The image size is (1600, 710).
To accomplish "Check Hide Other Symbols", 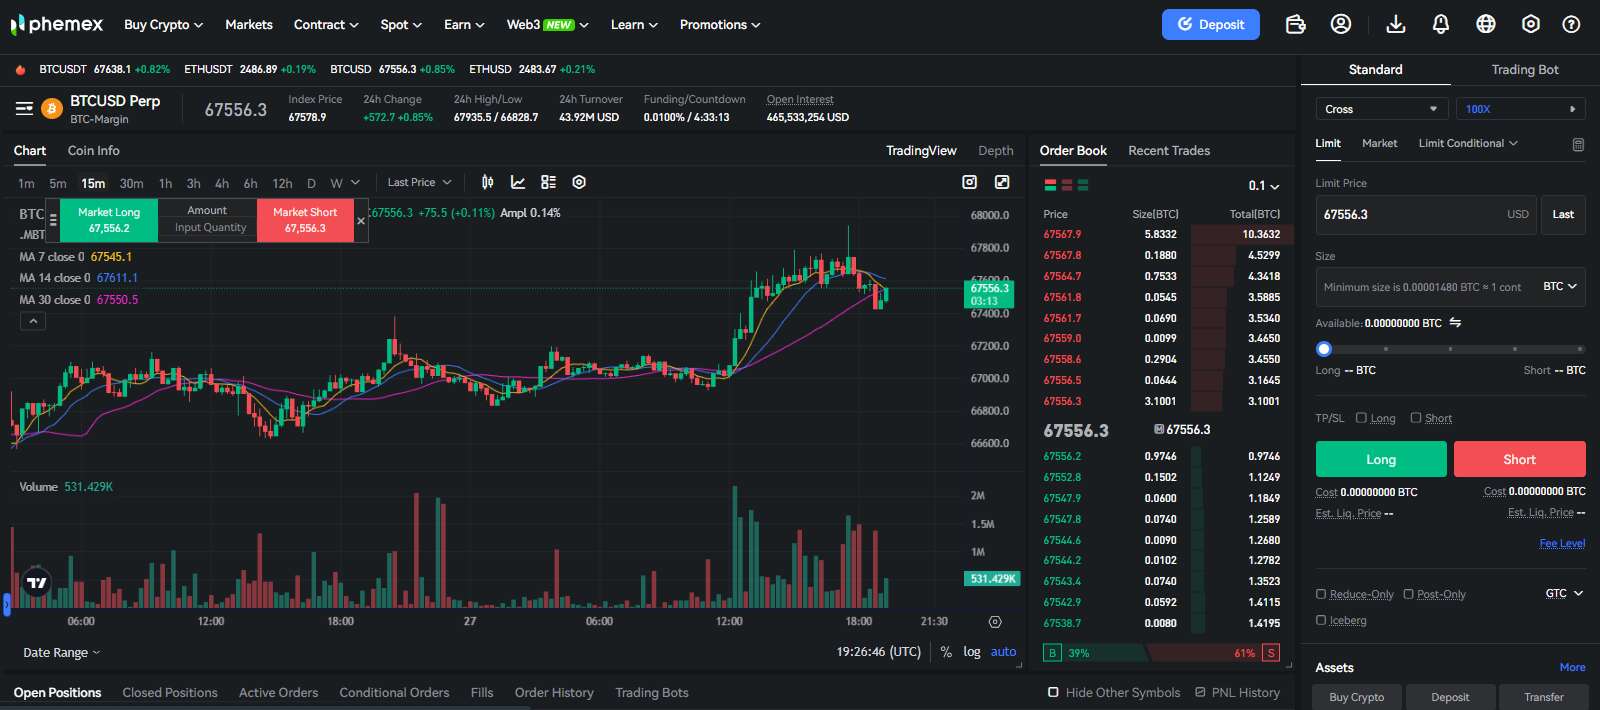I will tap(1053, 692).
